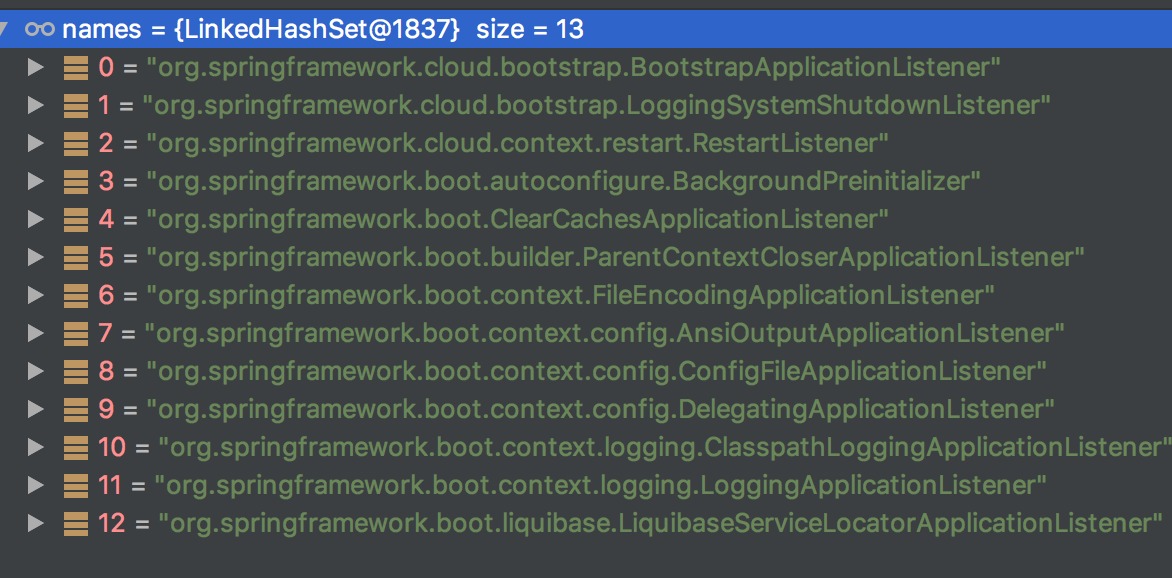Select the RestartListener string value

point(517,144)
